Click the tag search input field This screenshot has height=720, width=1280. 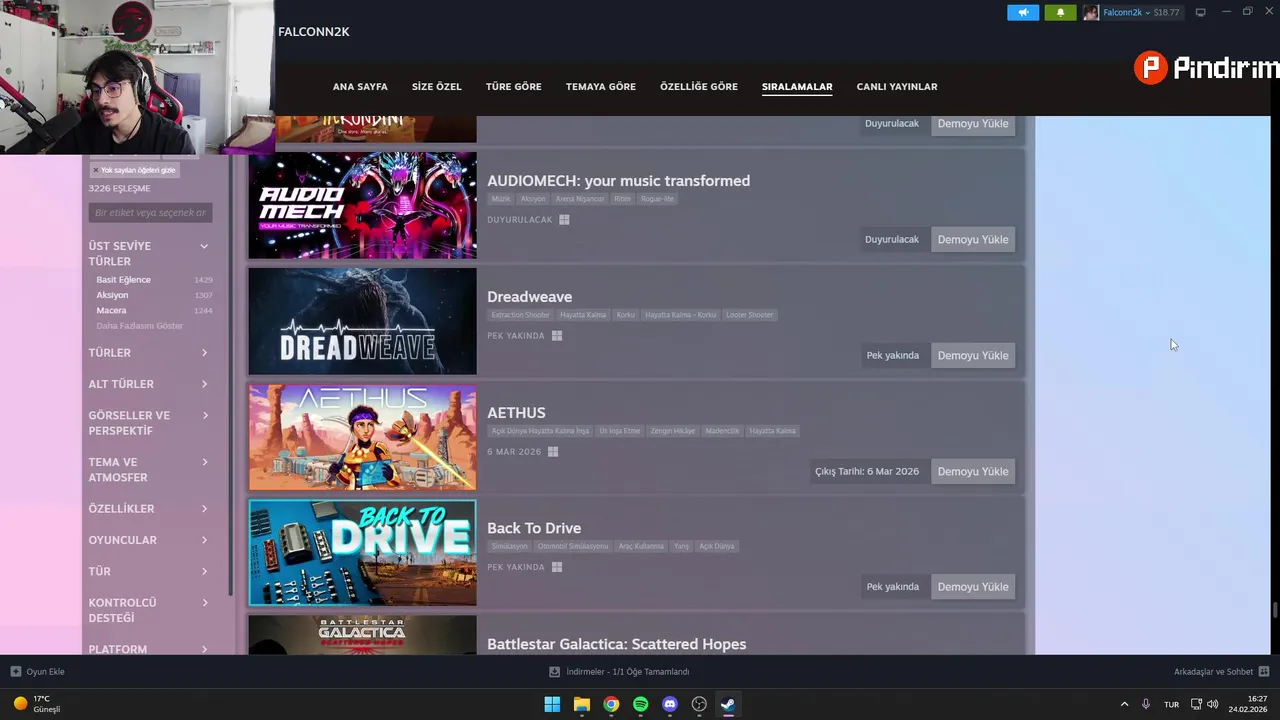(150, 213)
